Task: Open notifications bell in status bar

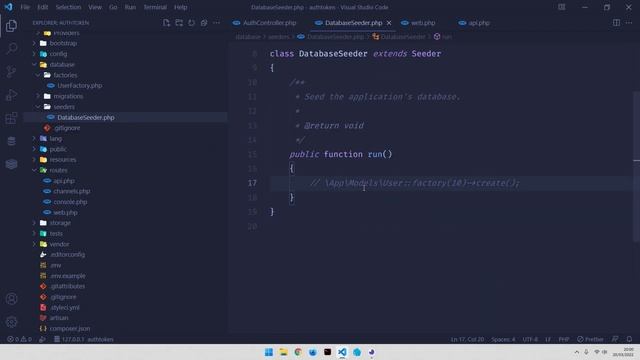Action: 629,339
